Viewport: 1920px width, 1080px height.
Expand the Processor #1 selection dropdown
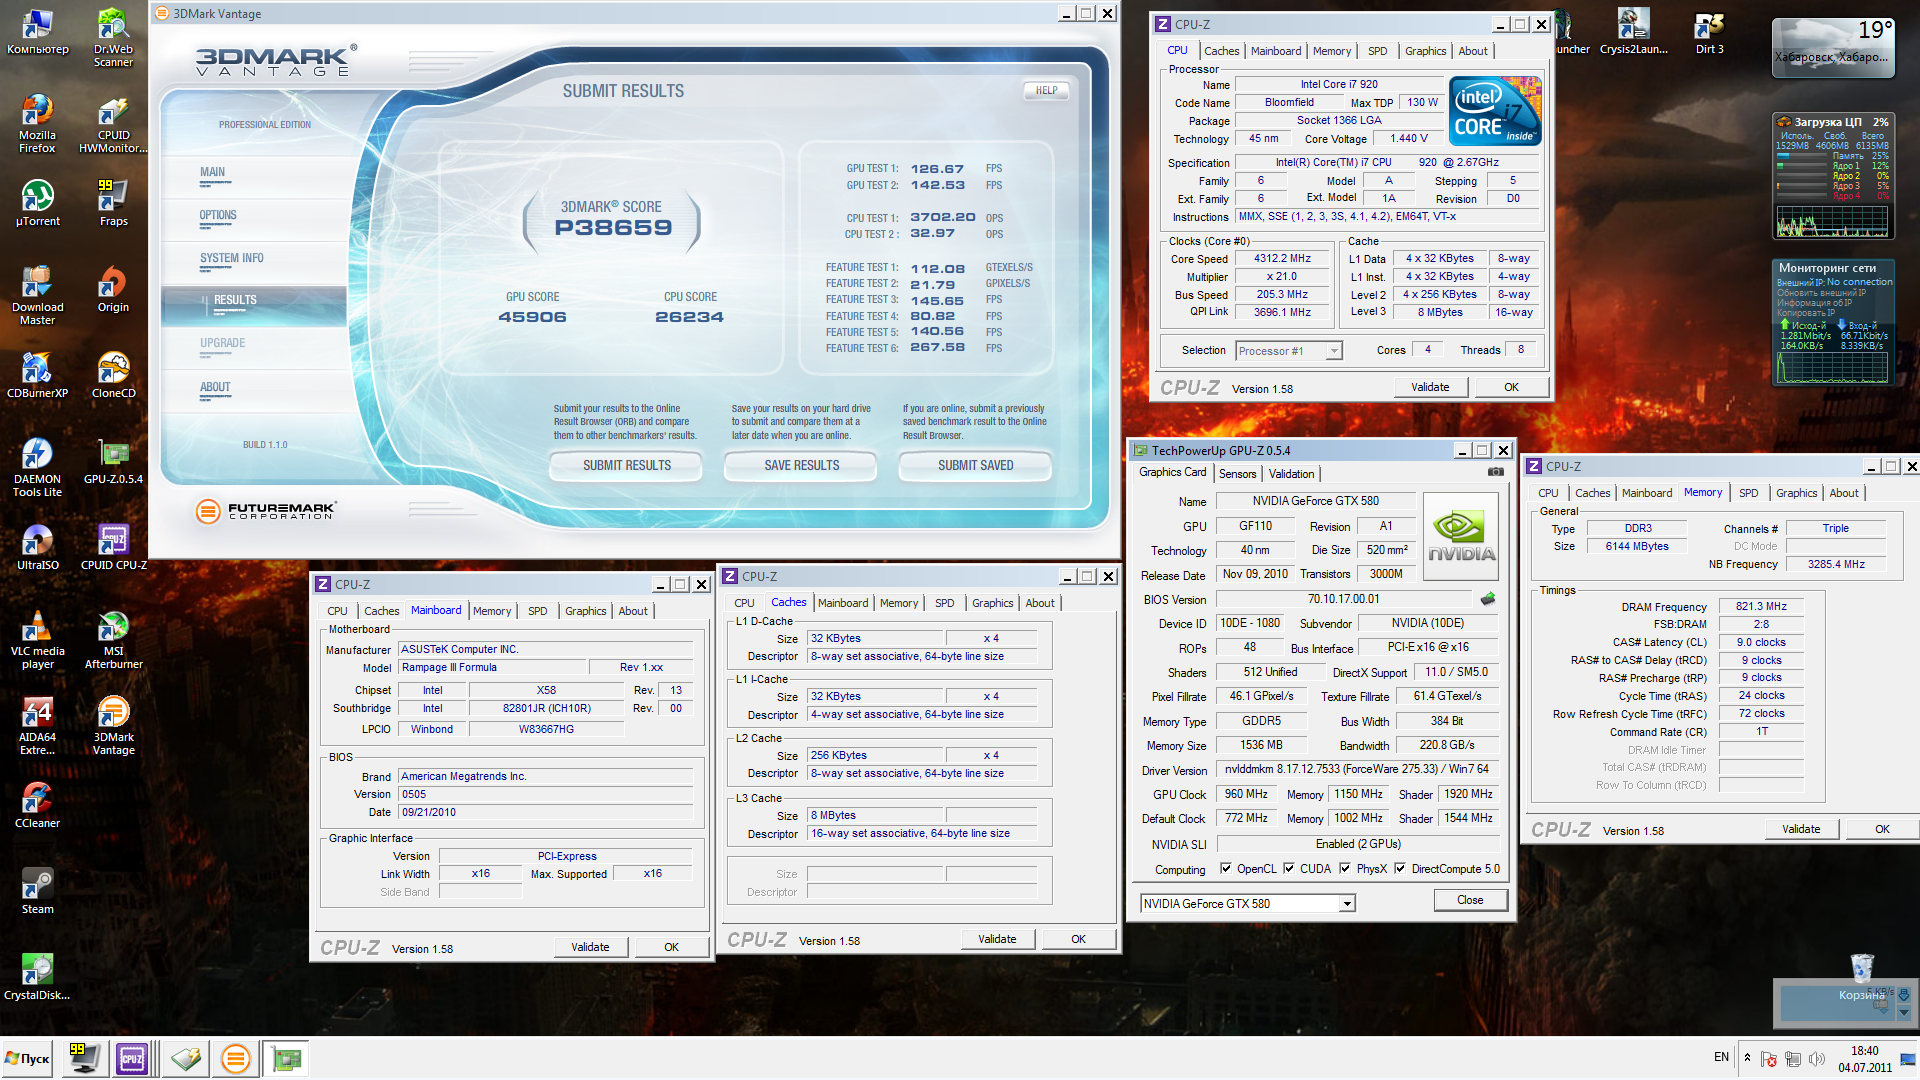point(1333,351)
